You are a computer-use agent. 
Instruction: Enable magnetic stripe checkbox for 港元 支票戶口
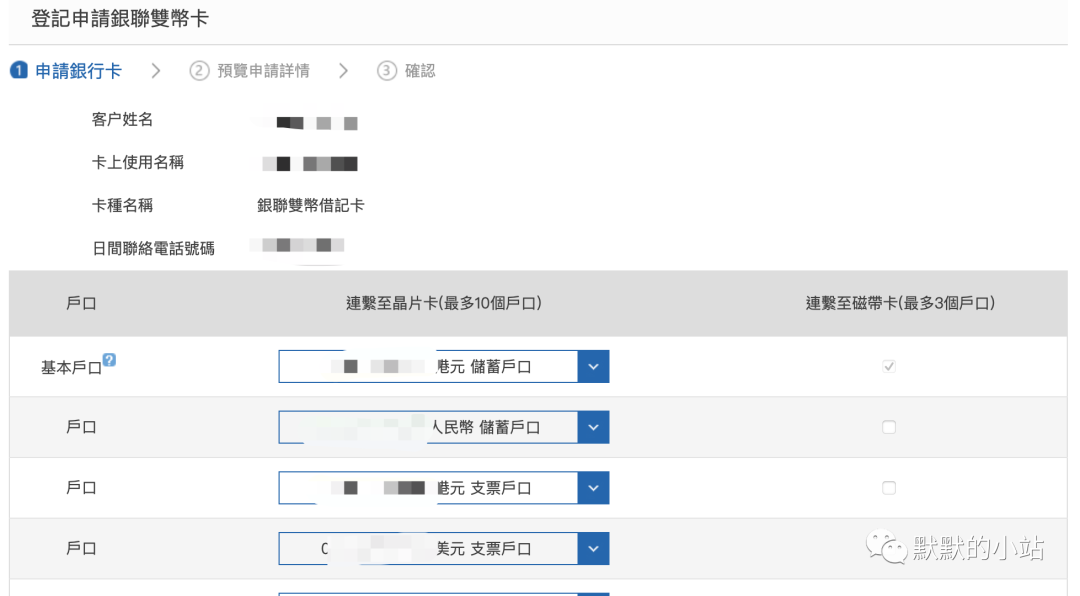pyautogui.click(x=889, y=488)
